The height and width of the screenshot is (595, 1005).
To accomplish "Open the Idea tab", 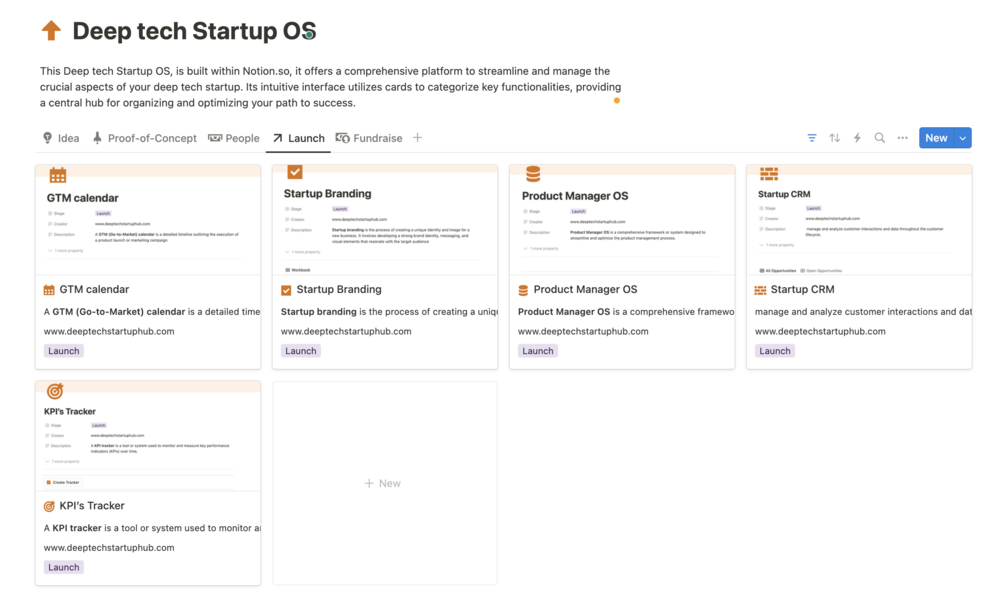I will (x=61, y=138).
